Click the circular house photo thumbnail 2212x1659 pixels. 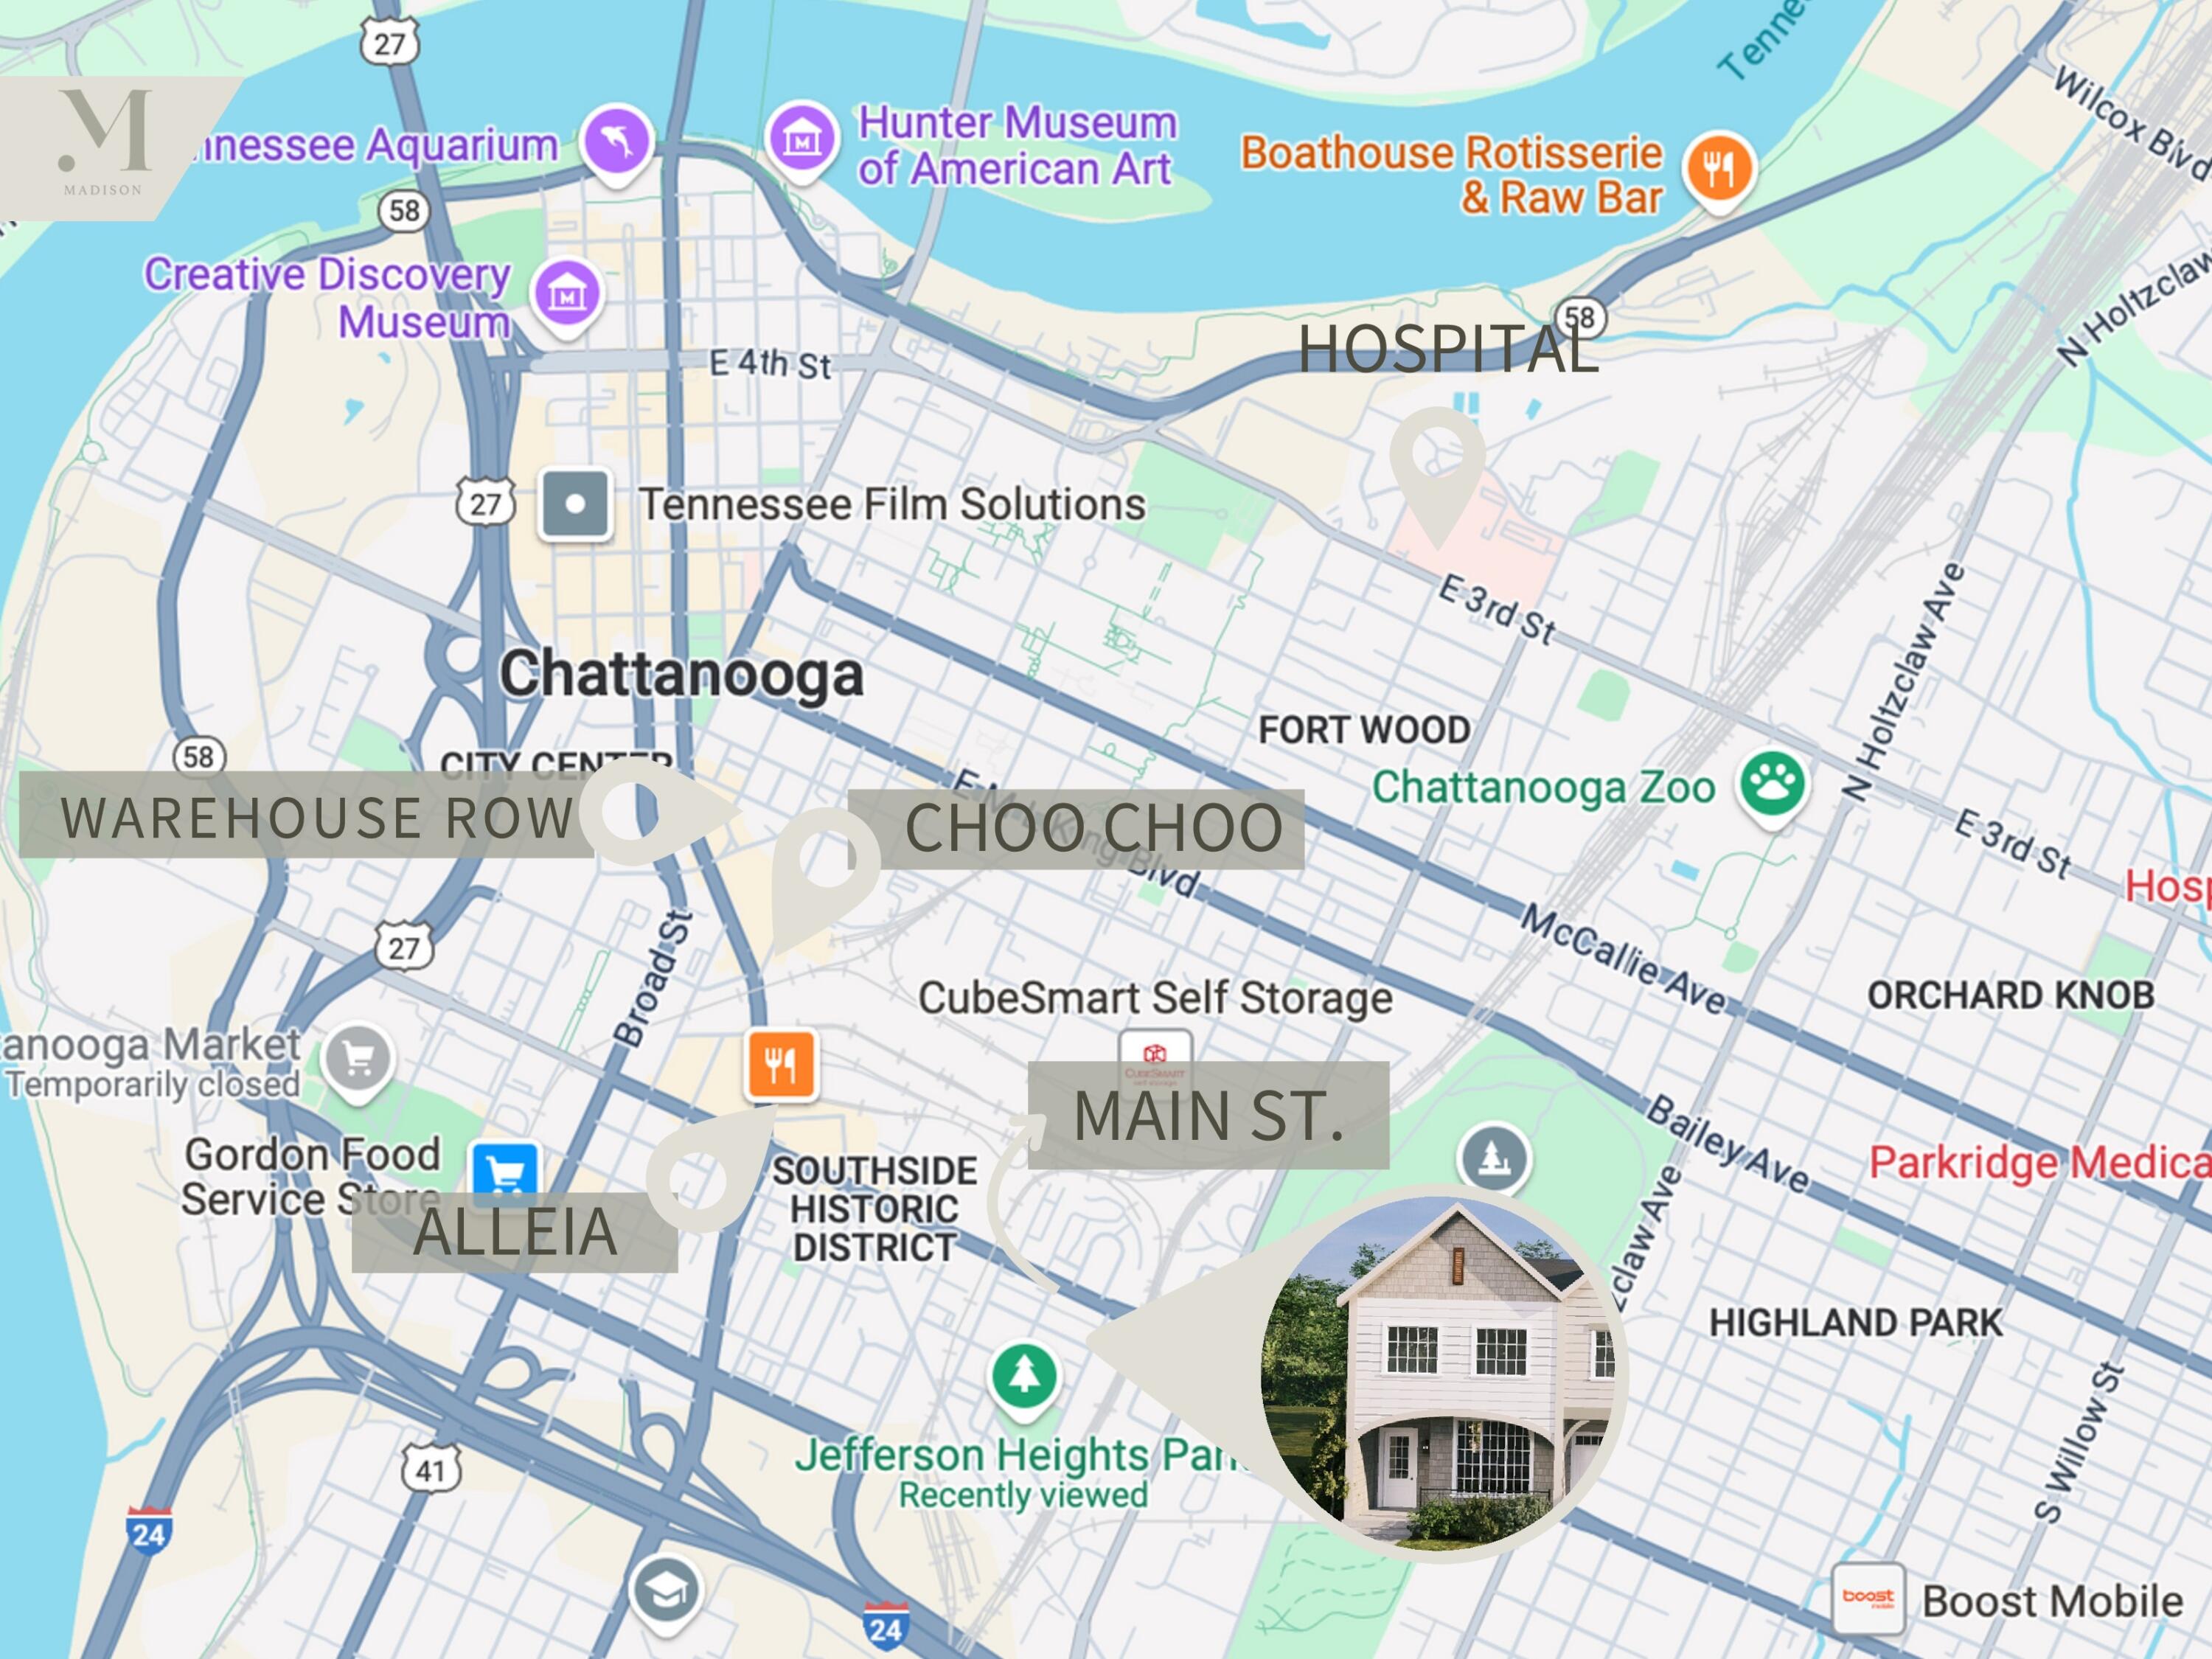tap(1438, 1374)
